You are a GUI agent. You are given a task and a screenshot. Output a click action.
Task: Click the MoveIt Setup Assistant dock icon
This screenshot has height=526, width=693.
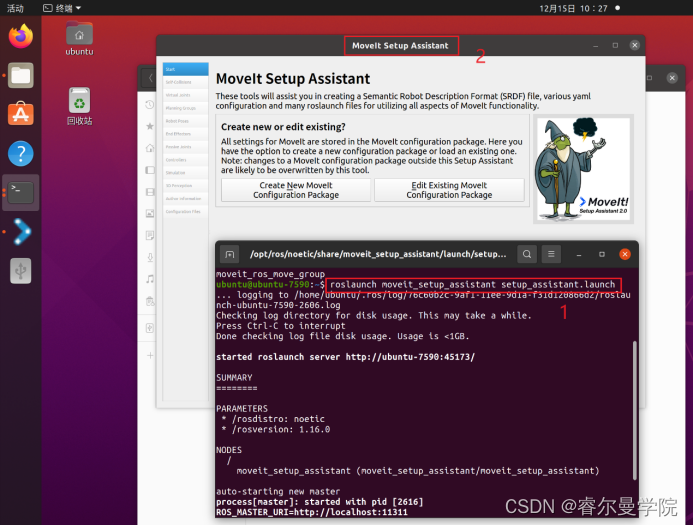pyautogui.click(x=20, y=232)
